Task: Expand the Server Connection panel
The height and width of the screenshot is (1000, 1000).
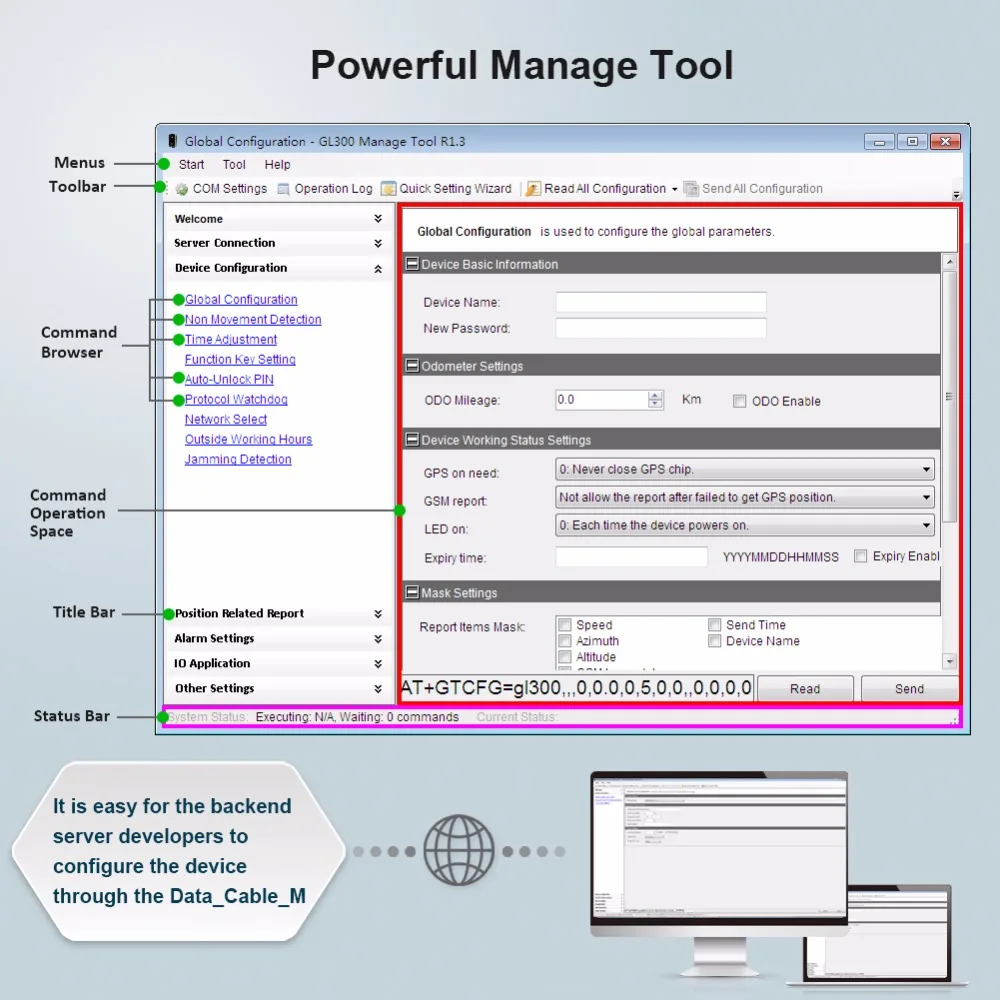Action: [x=378, y=243]
